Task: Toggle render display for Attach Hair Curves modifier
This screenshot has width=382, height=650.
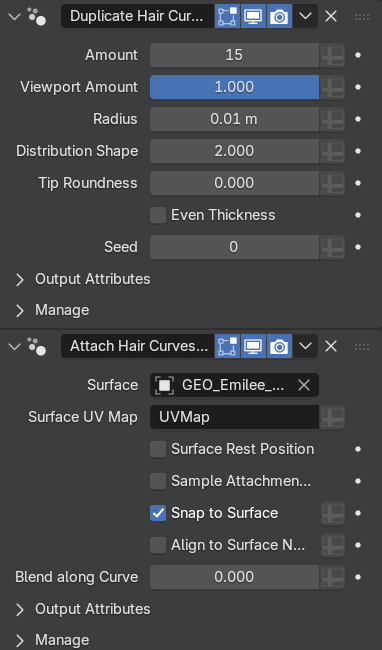Action: click(x=279, y=347)
